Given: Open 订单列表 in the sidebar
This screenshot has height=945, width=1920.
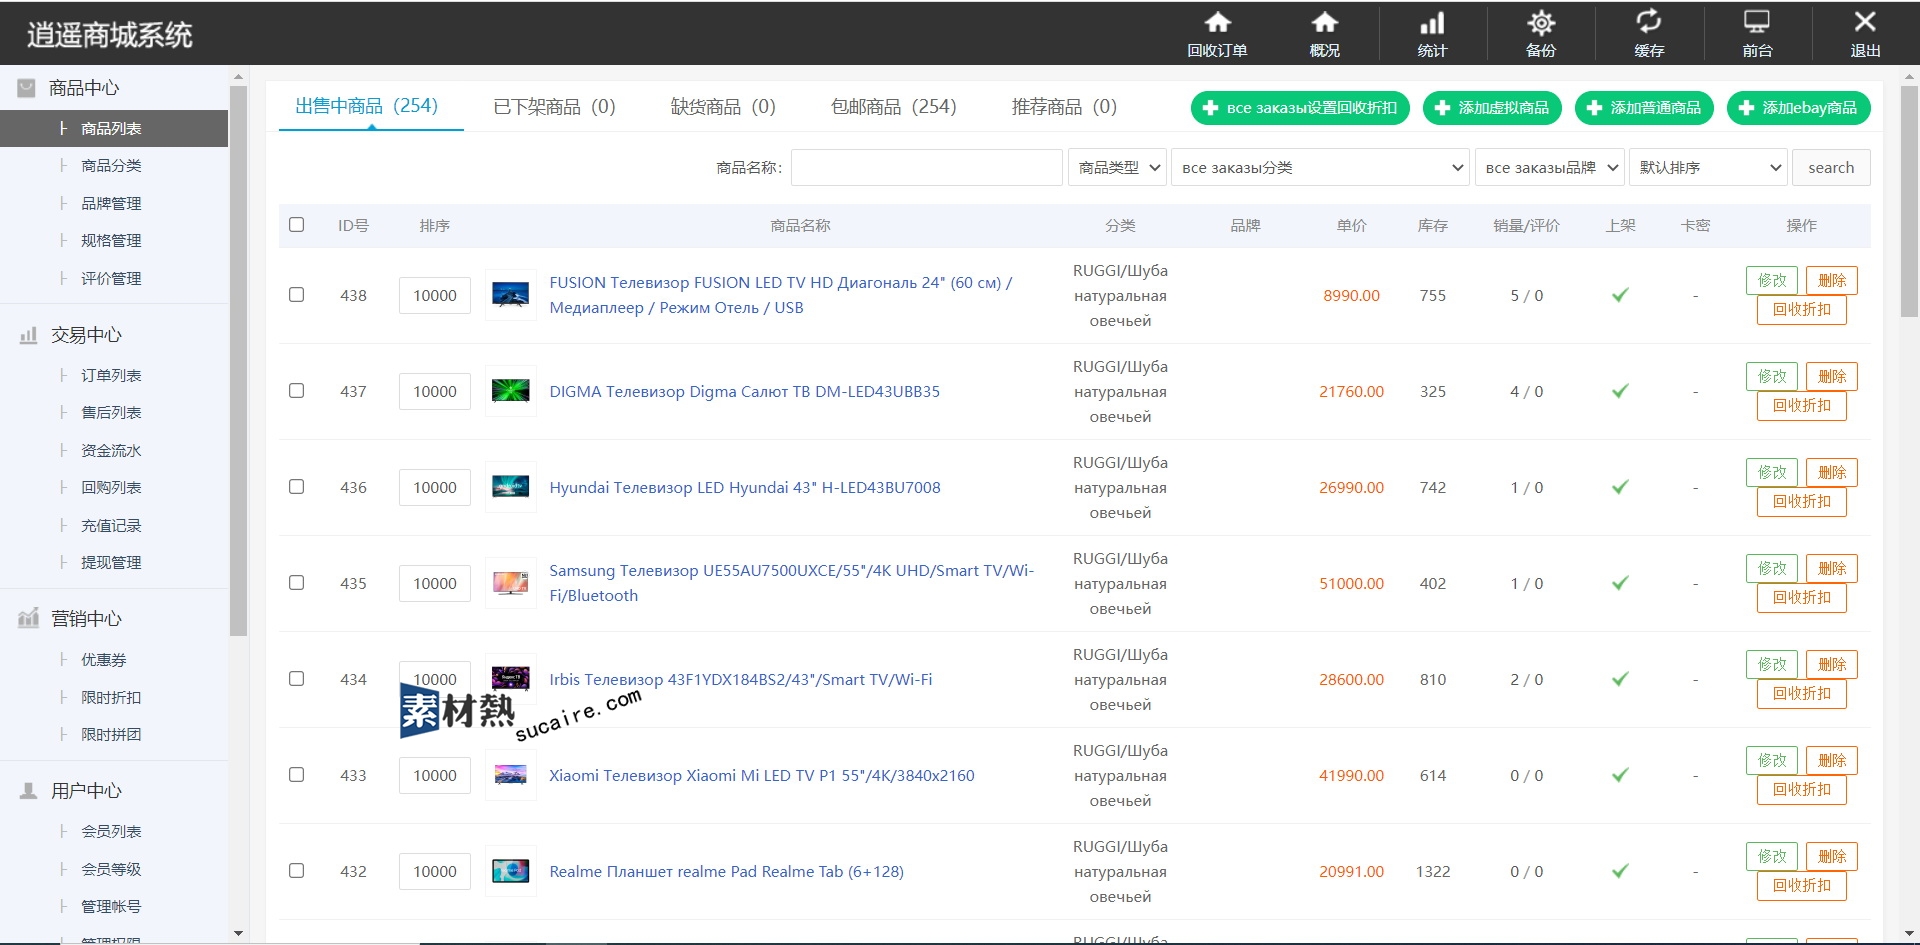Looking at the screenshot, I should [x=111, y=375].
